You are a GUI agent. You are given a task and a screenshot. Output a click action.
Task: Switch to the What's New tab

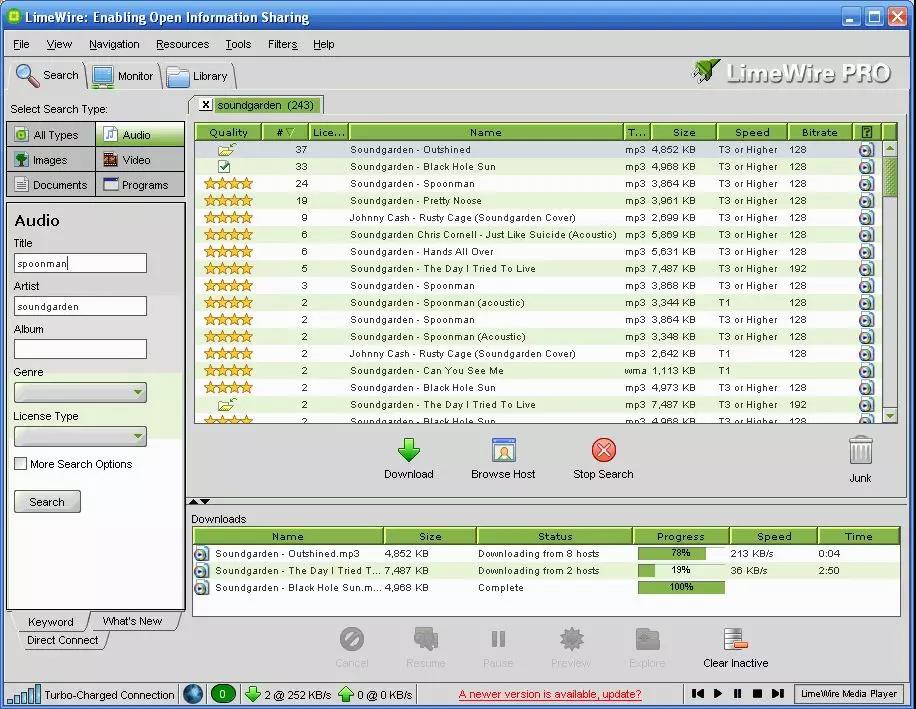pos(133,621)
